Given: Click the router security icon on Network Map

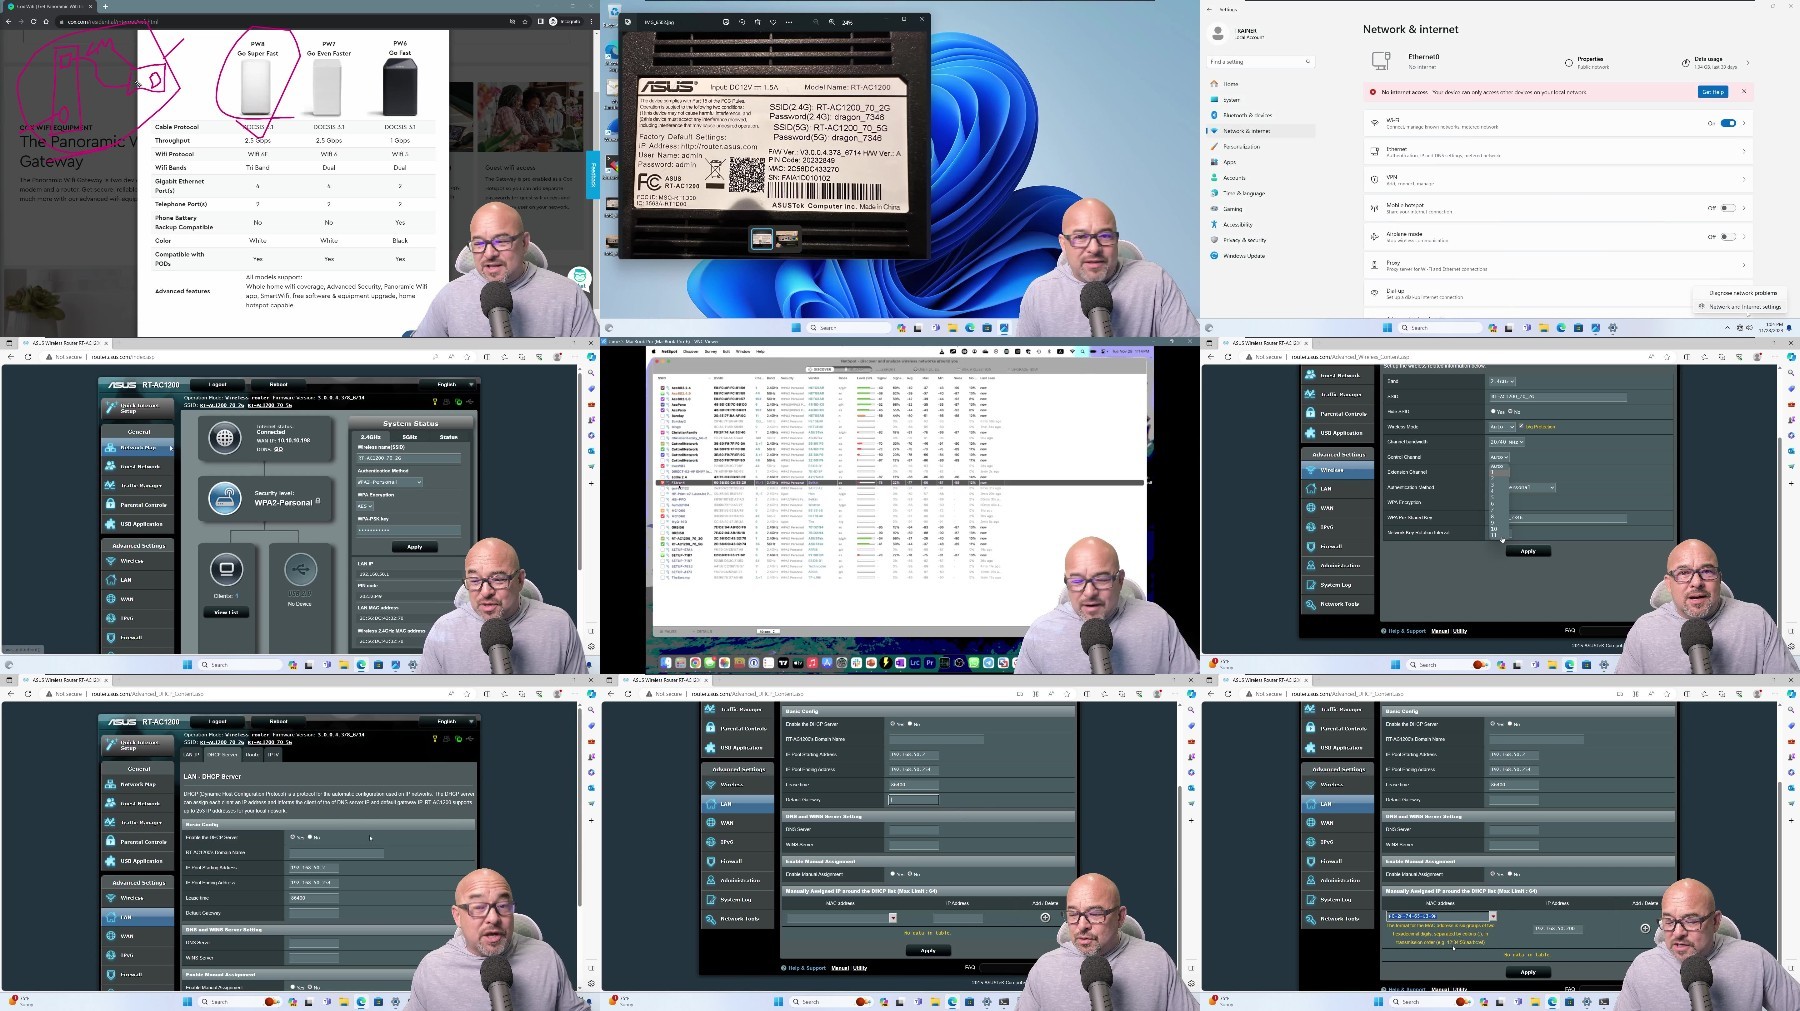Looking at the screenshot, I should point(225,496).
